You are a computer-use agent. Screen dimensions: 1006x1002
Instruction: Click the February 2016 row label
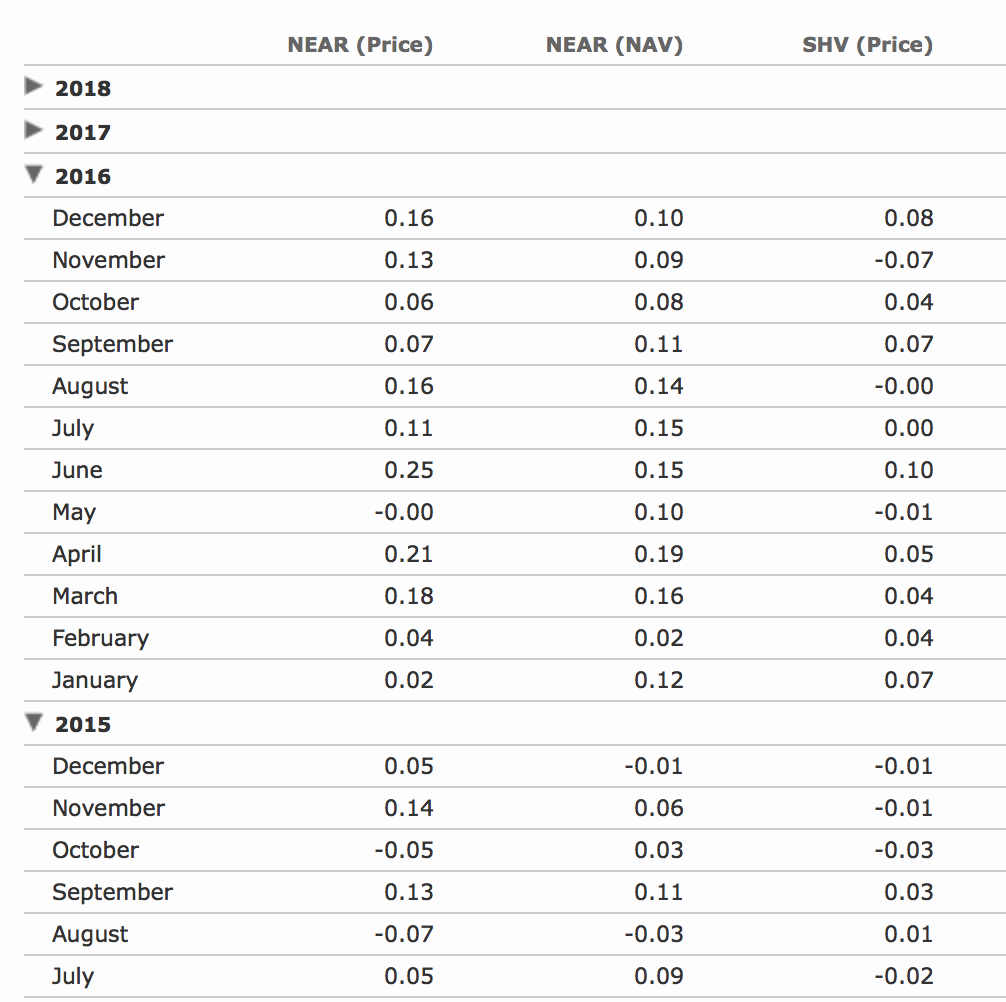click(100, 638)
